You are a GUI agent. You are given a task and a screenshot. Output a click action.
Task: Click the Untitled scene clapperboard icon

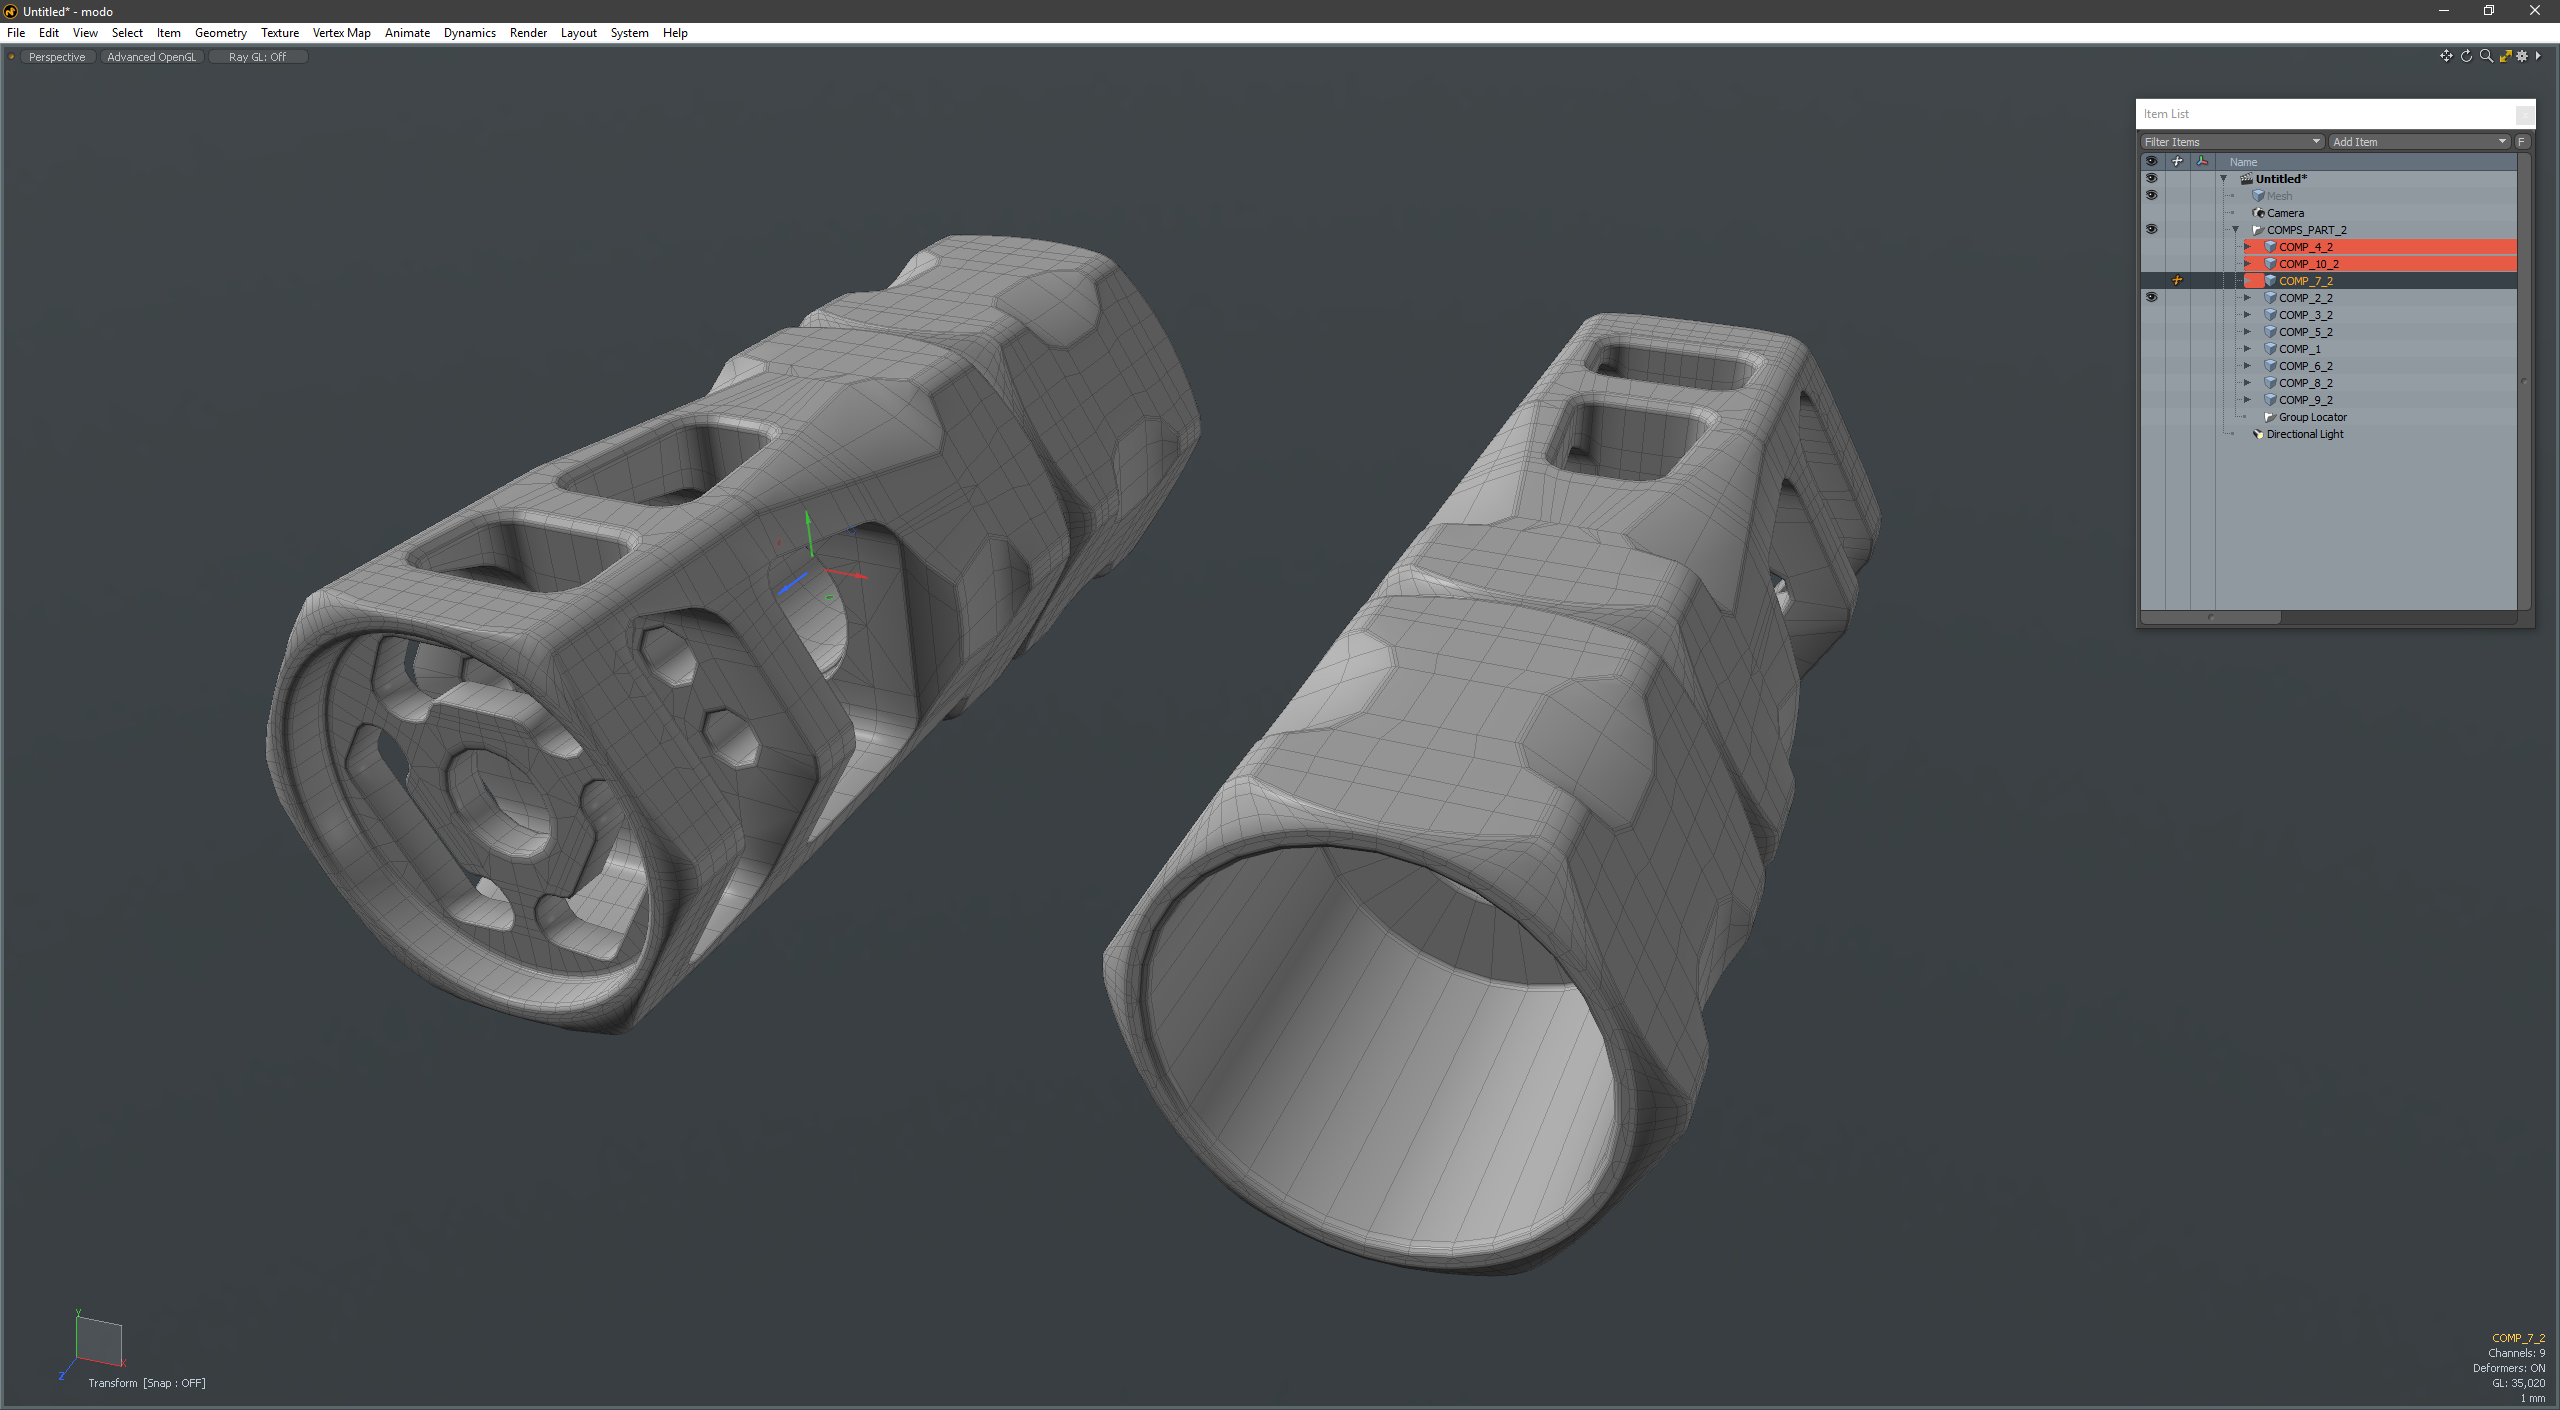(2246, 179)
